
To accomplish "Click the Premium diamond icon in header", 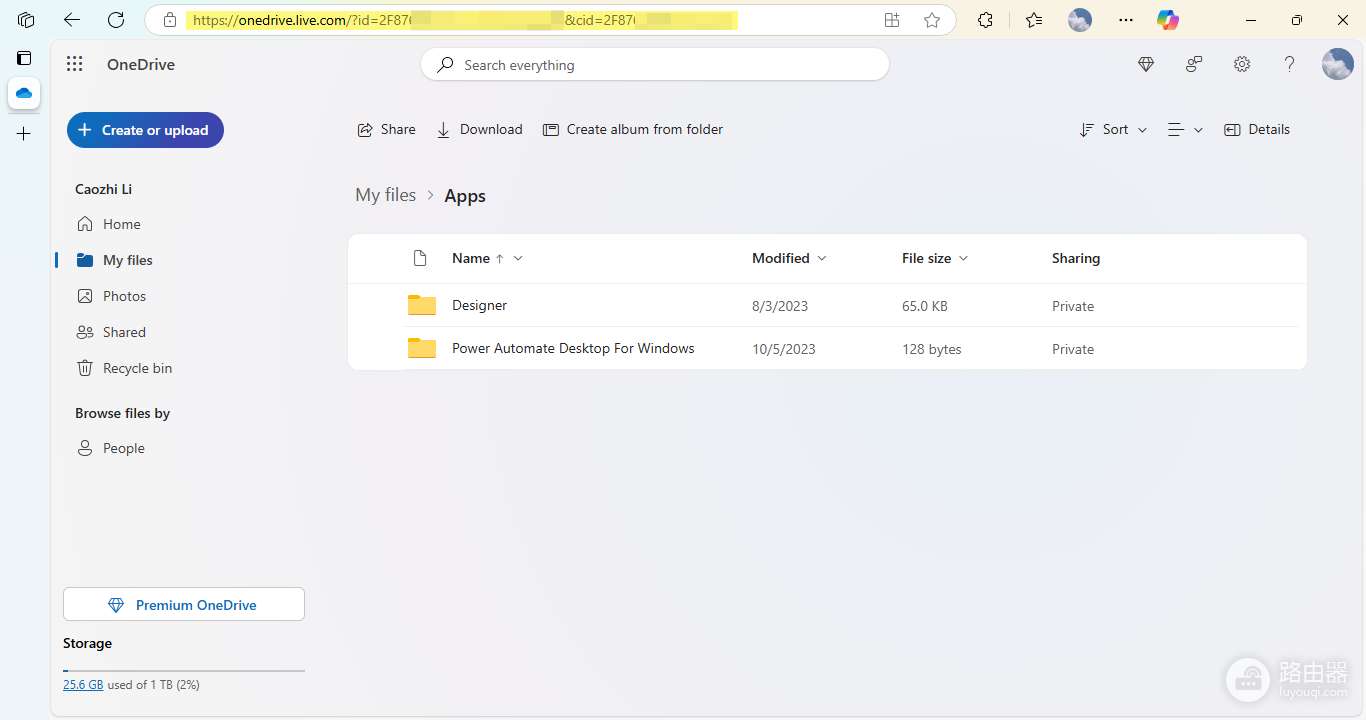I will 1146,64.
